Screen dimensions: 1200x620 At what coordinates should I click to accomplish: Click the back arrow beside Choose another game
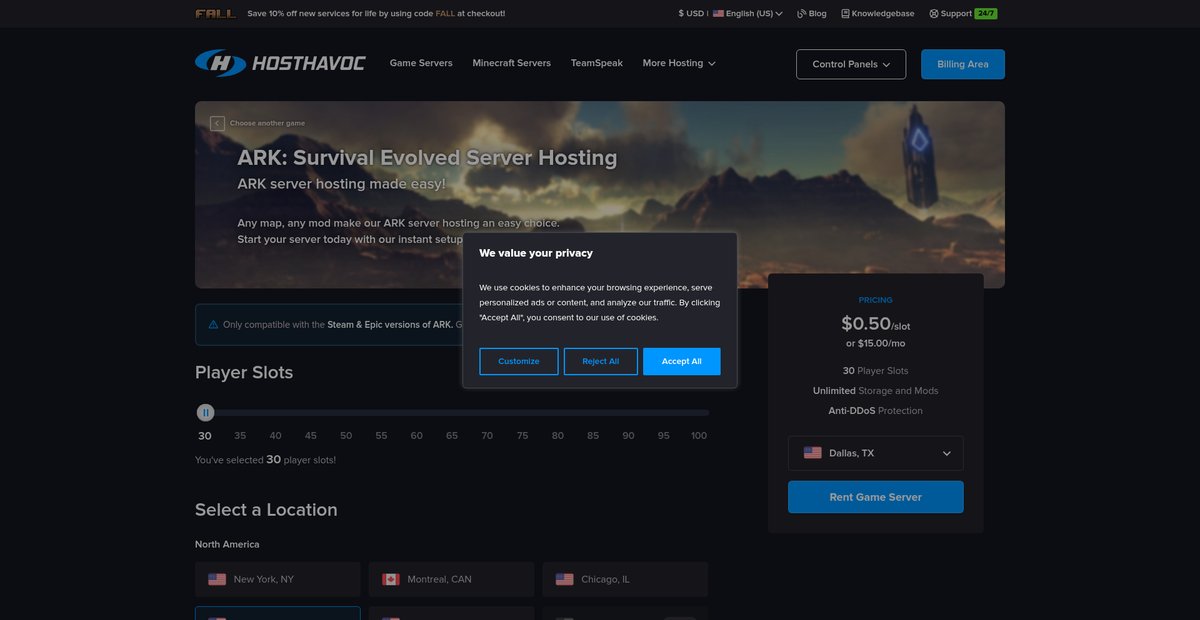point(217,123)
